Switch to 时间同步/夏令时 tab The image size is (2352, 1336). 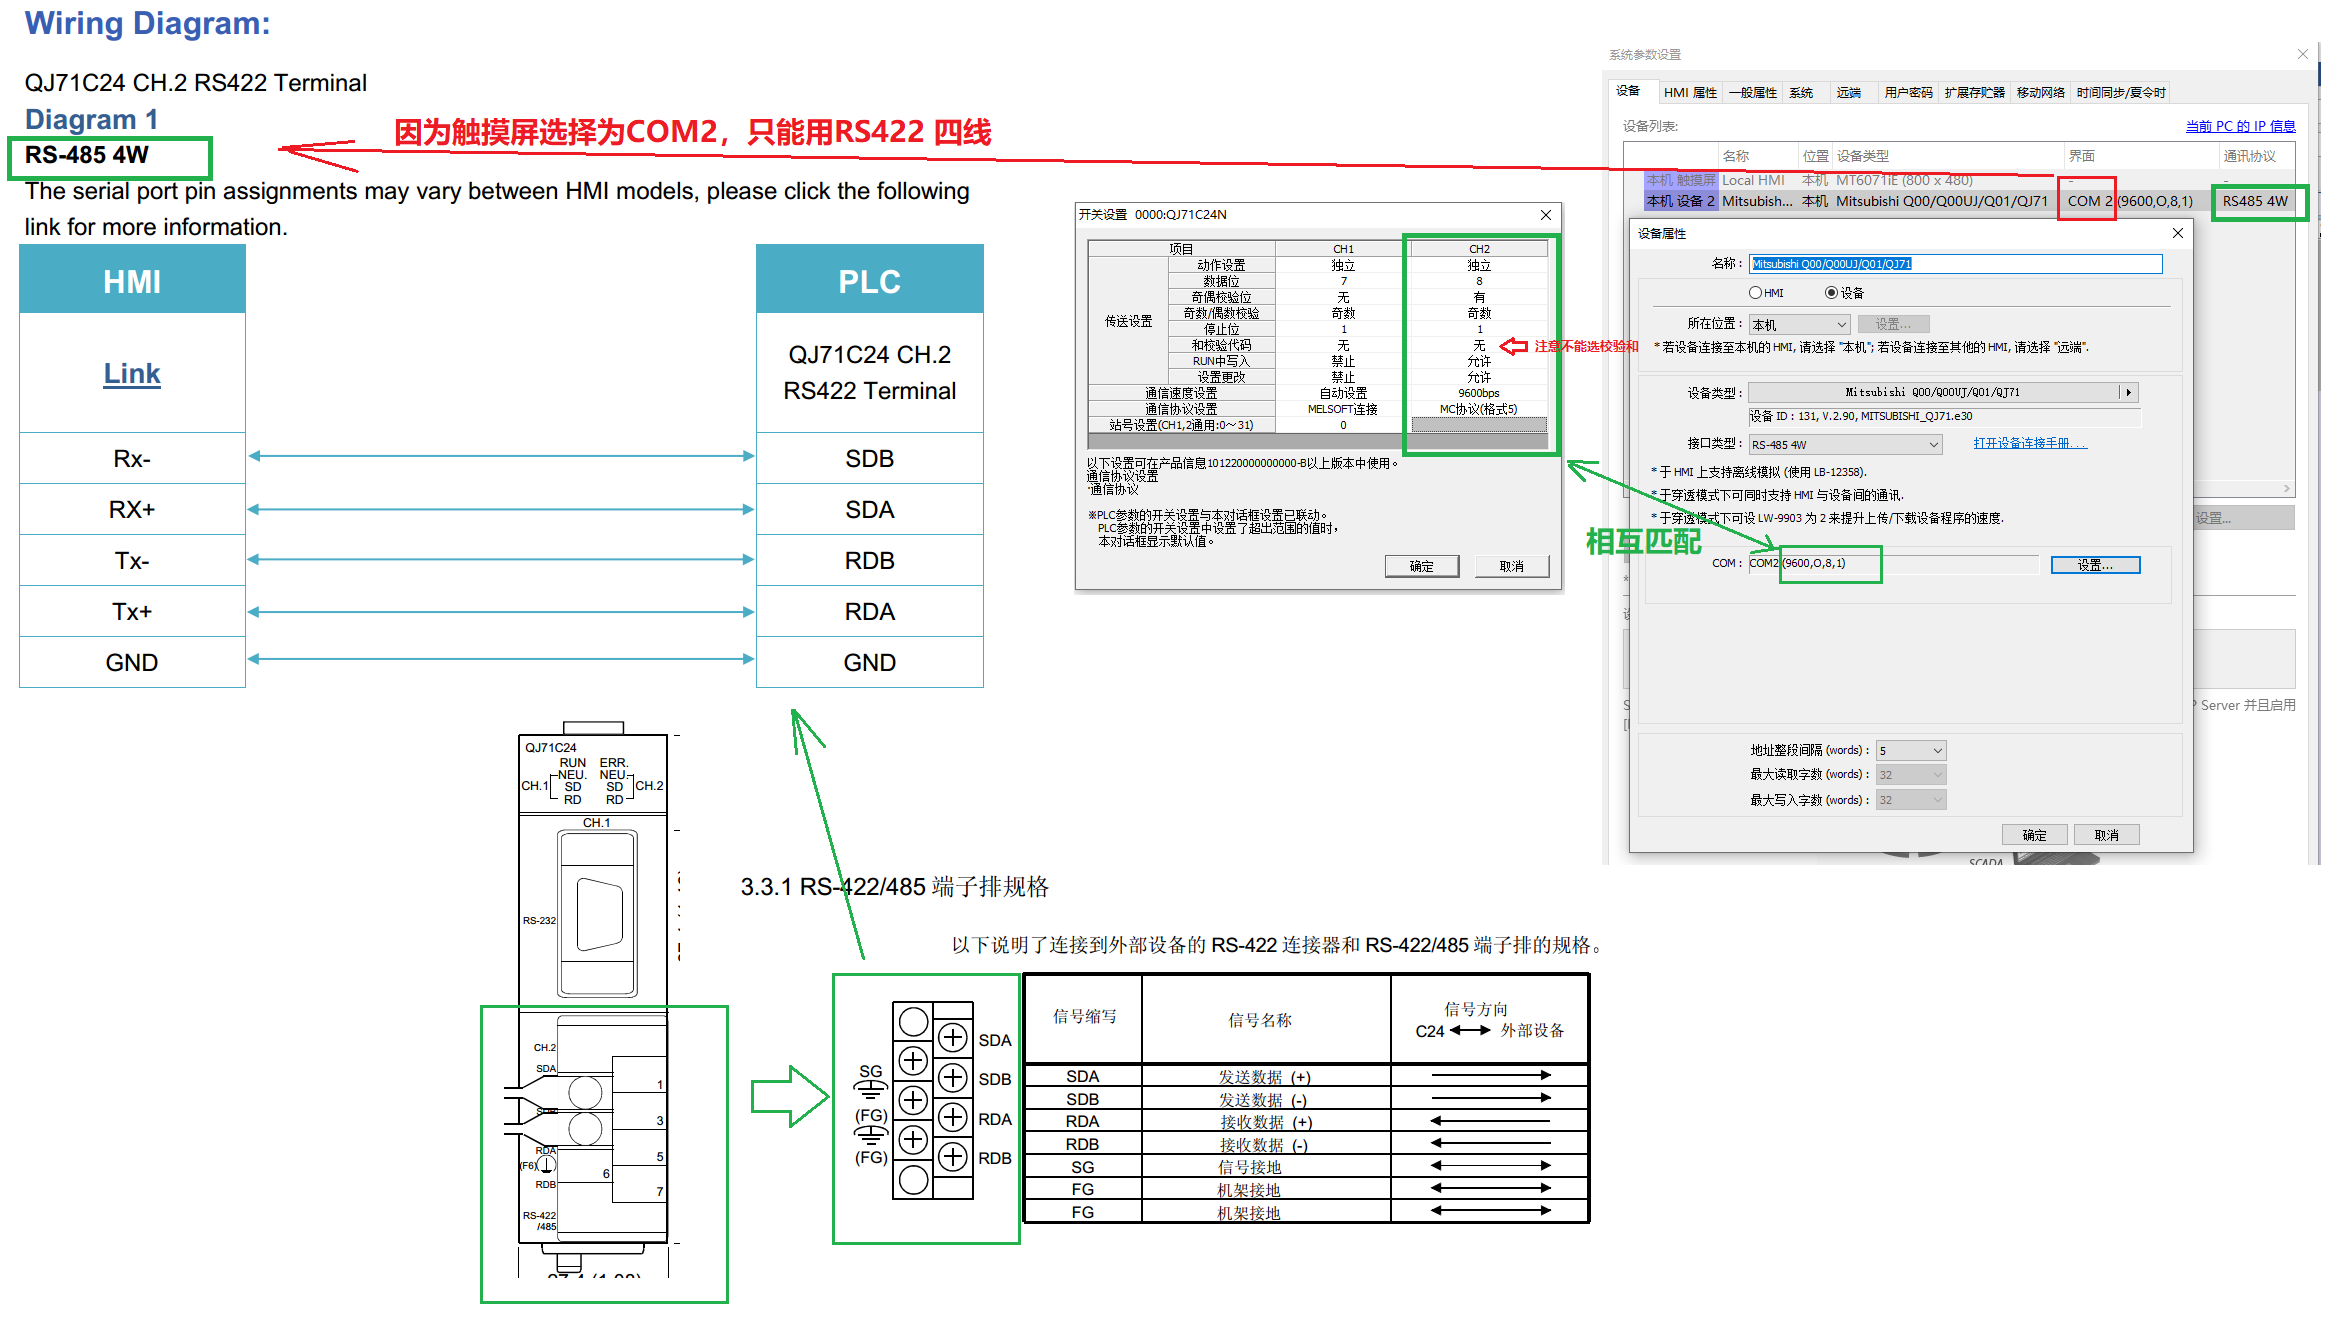[2121, 93]
